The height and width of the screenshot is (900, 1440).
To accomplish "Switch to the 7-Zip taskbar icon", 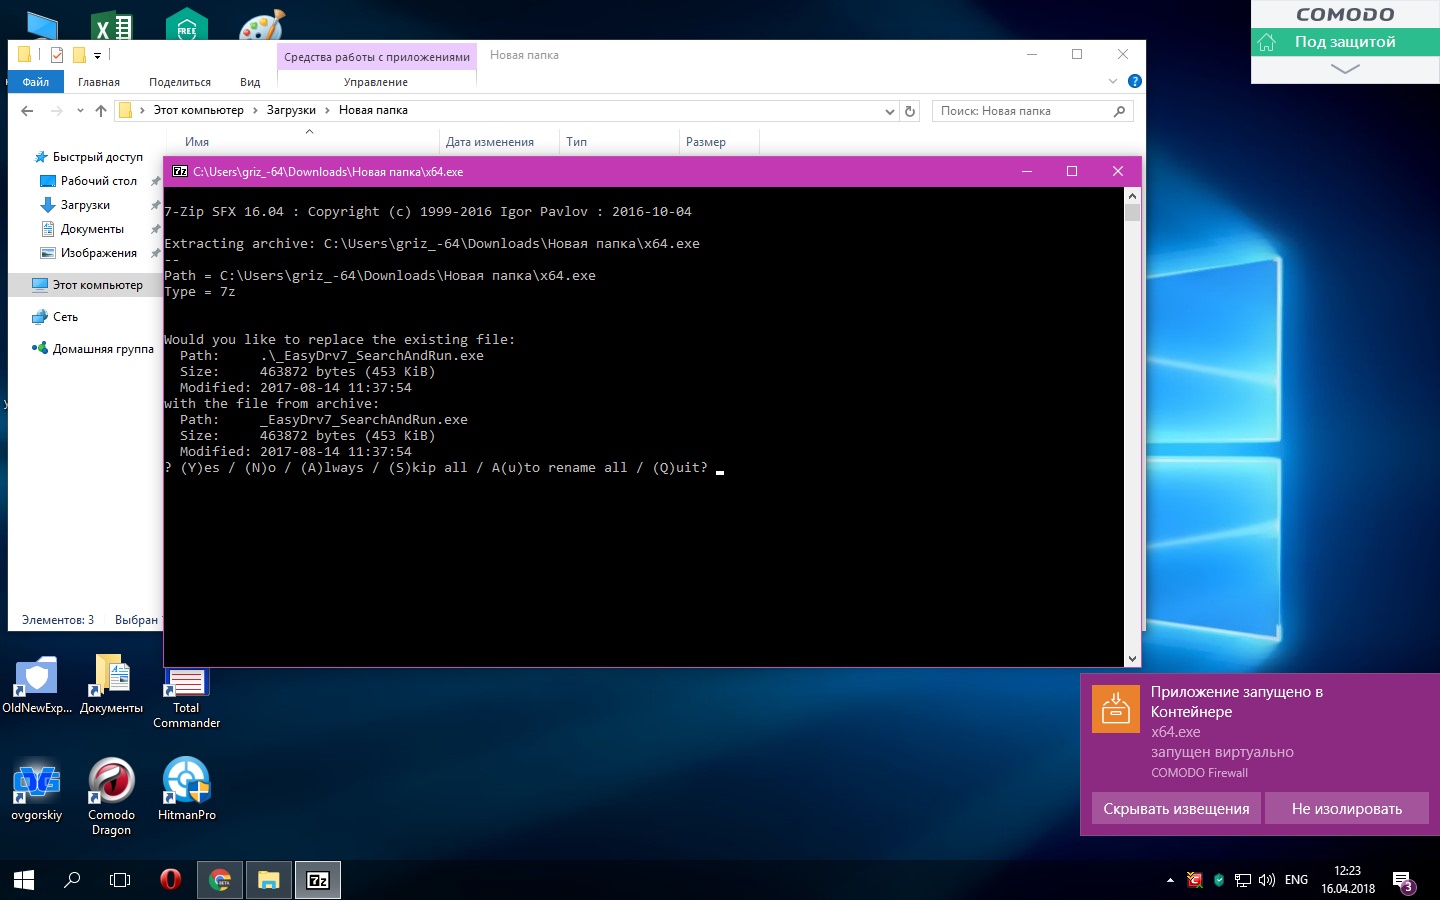I will [x=318, y=880].
